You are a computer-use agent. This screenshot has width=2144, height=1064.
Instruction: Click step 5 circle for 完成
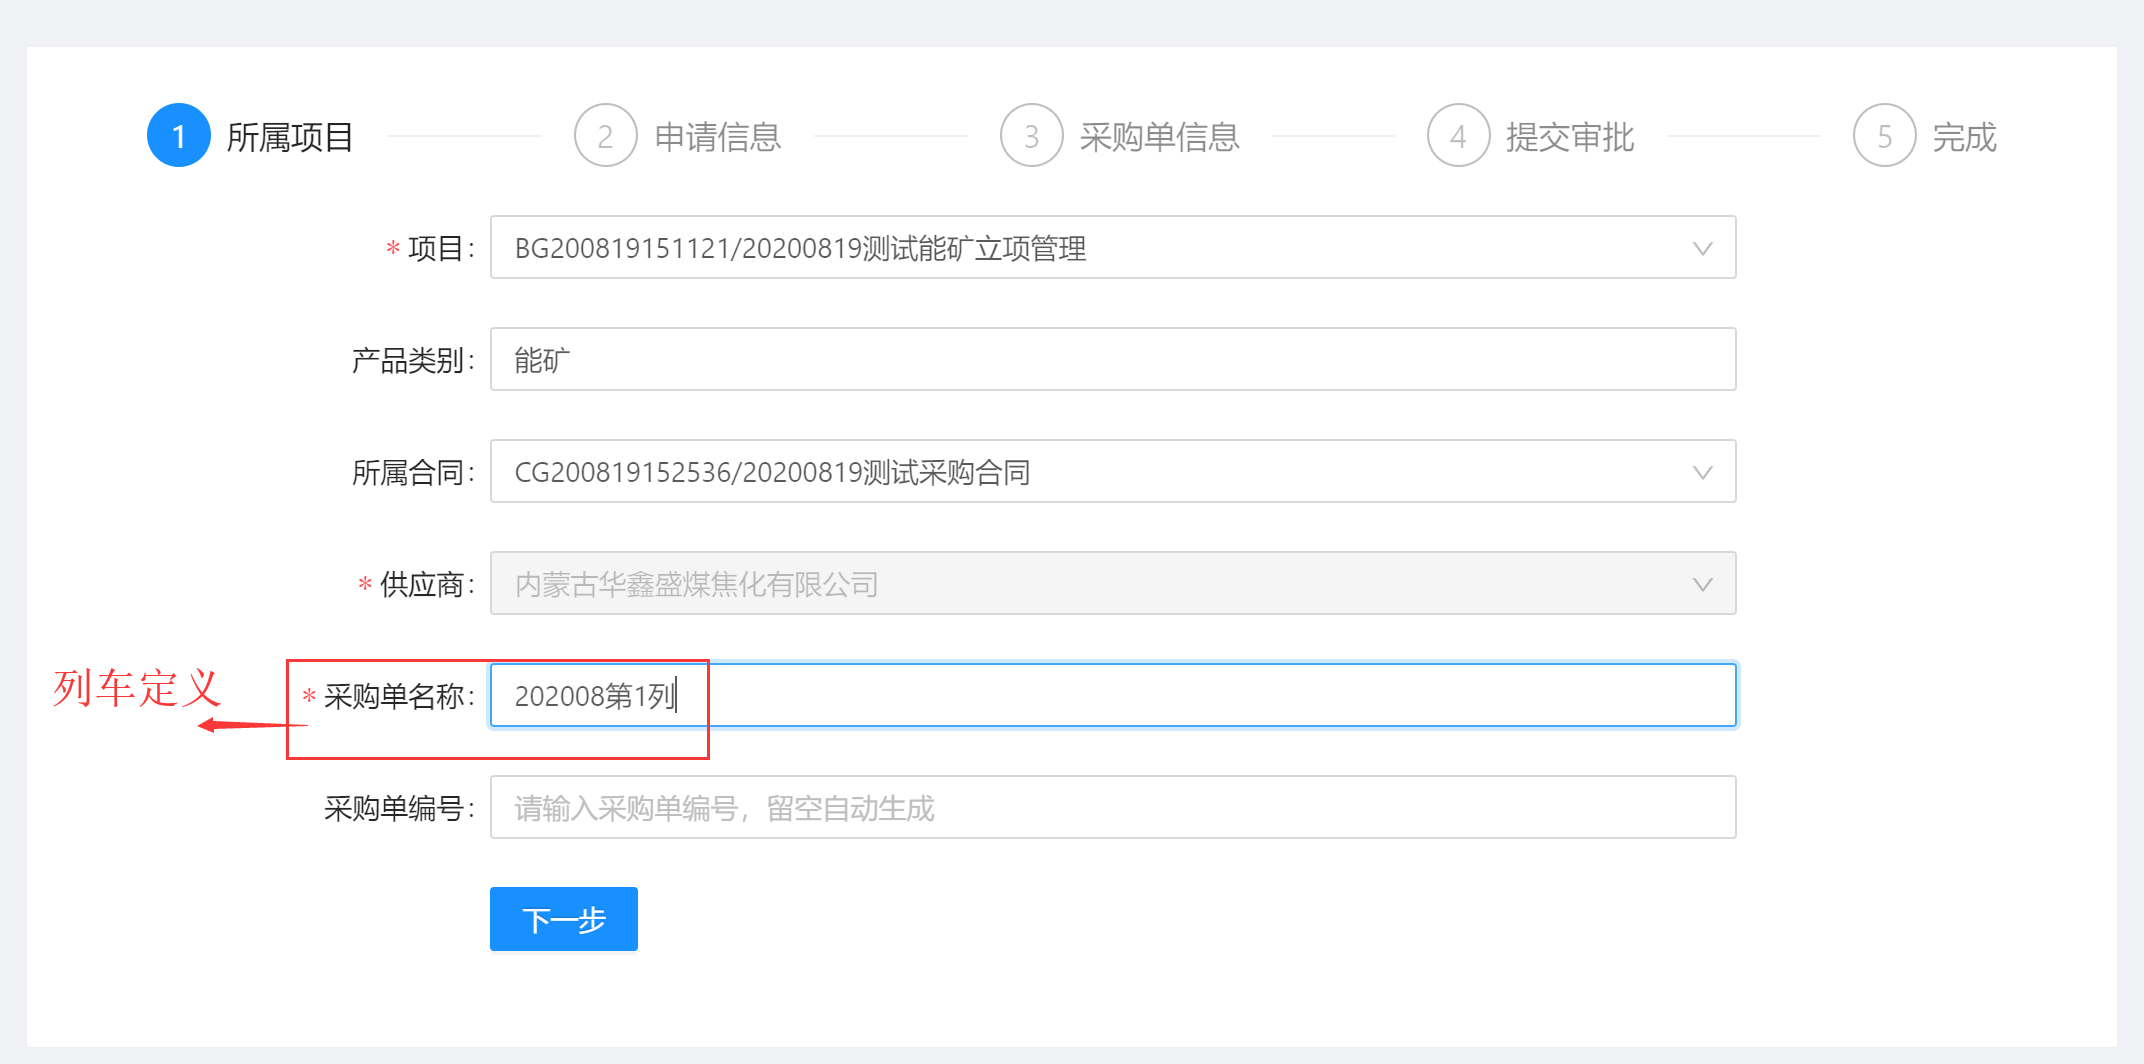1885,136
